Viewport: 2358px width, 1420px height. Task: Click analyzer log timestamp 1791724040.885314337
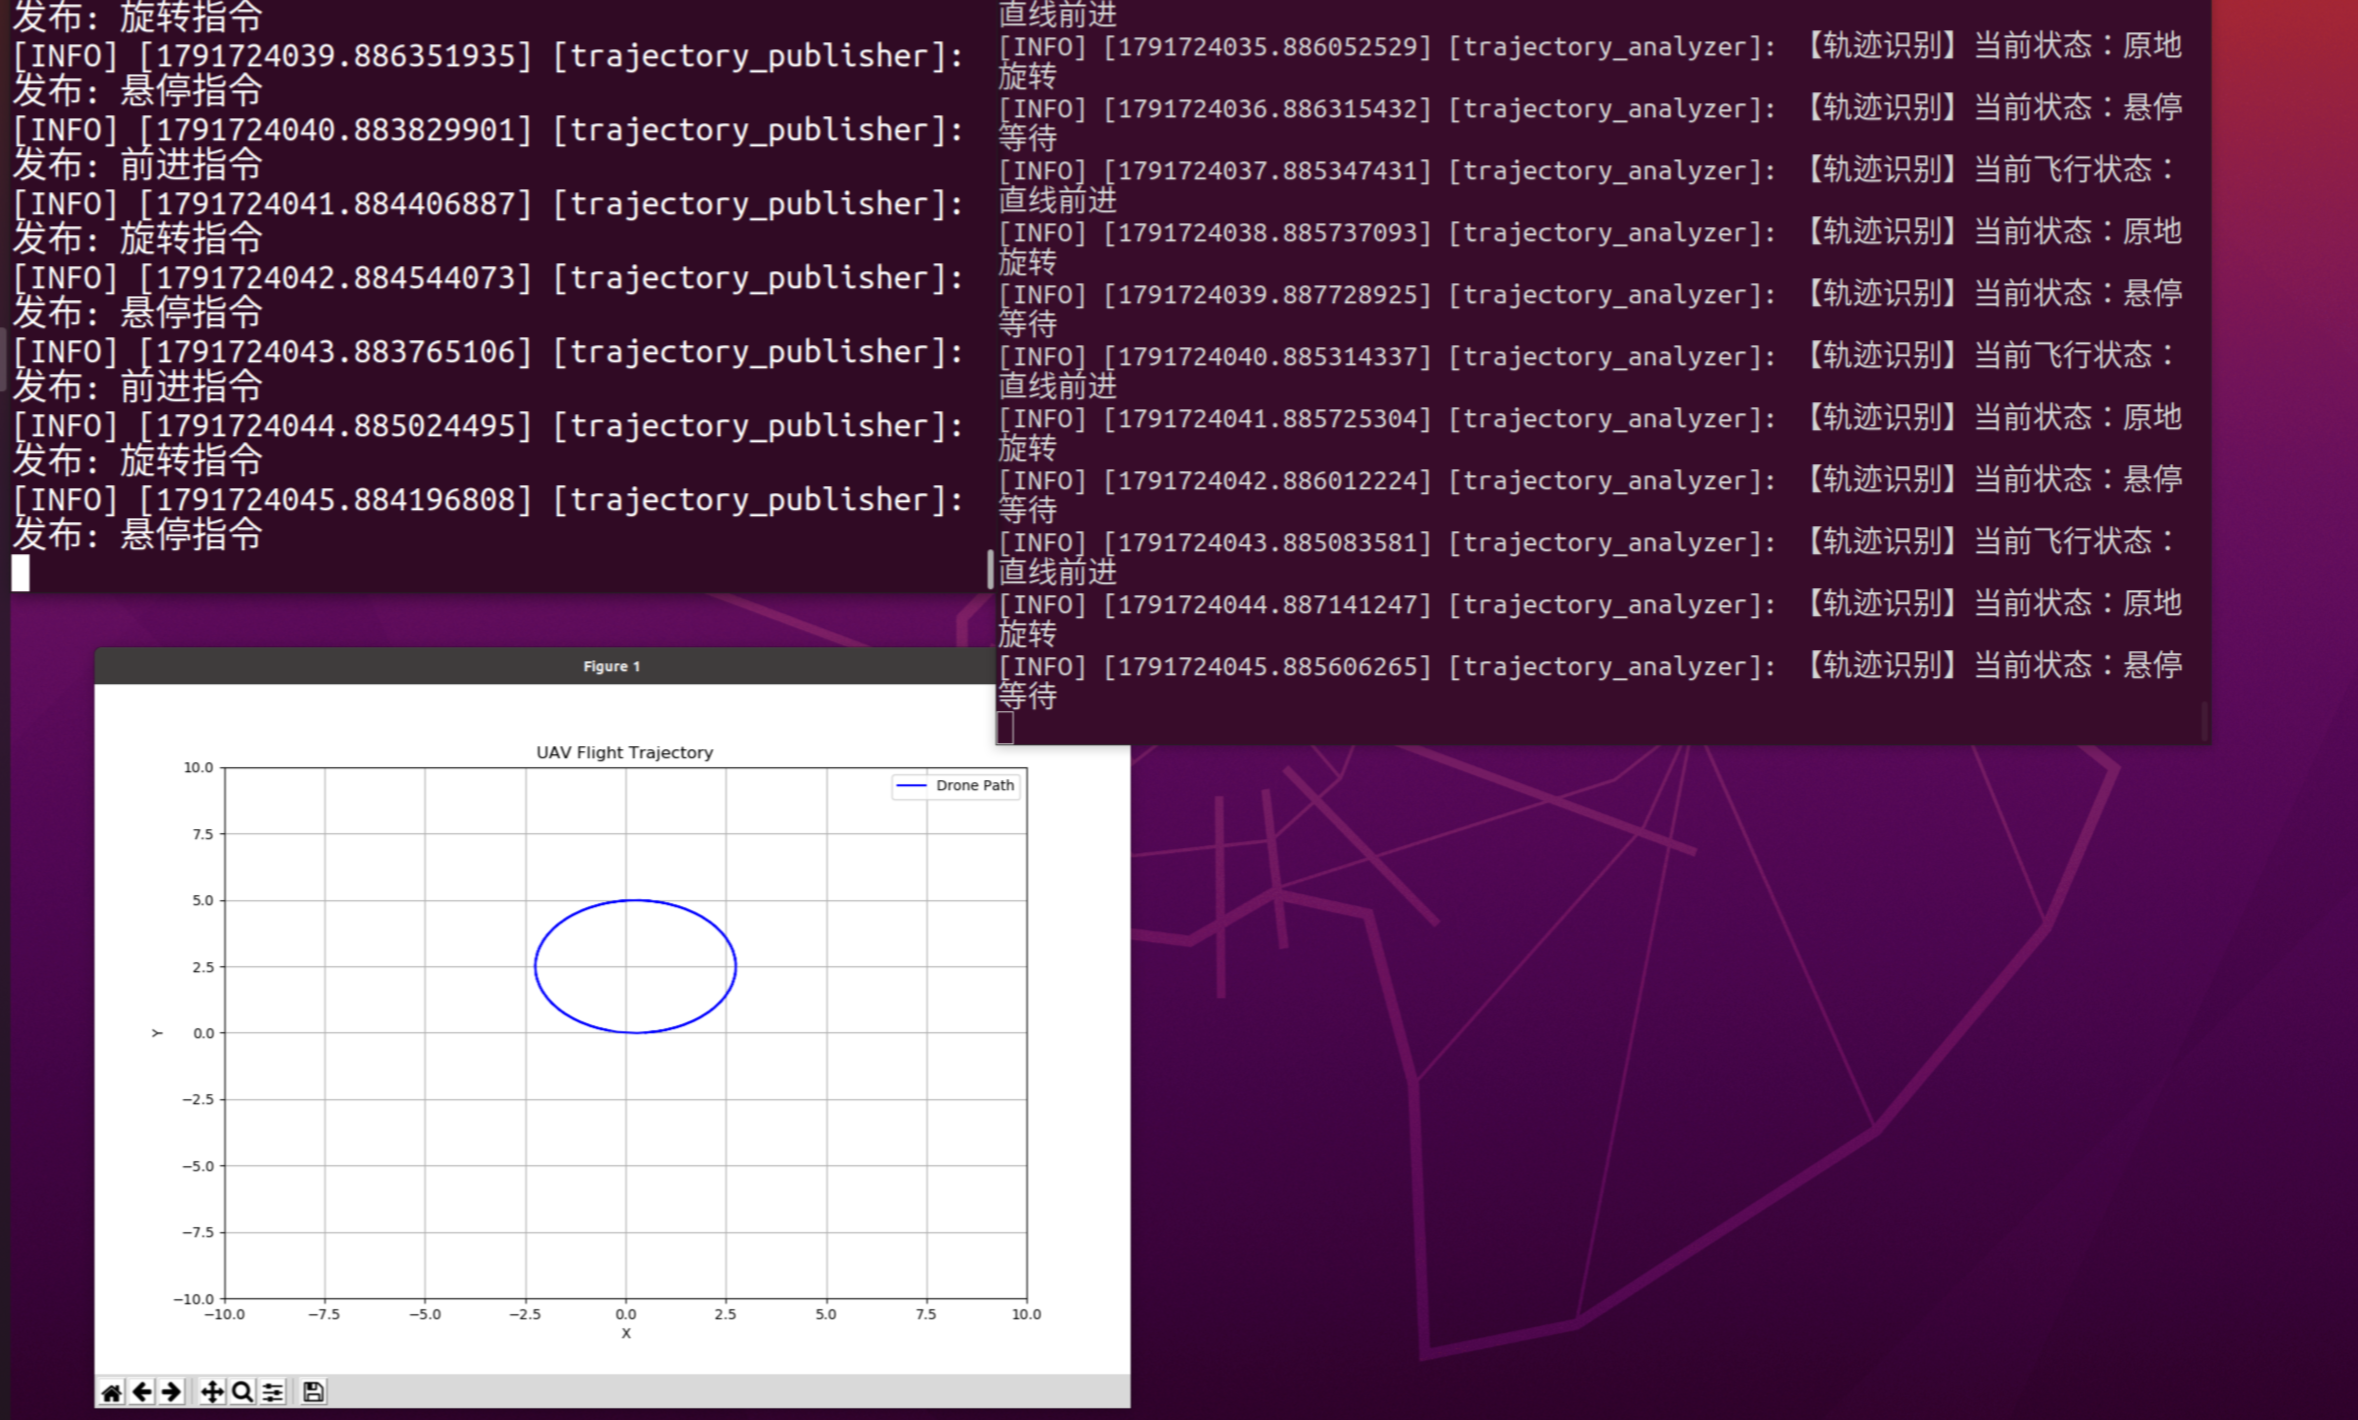click(x=1268, y=357)
